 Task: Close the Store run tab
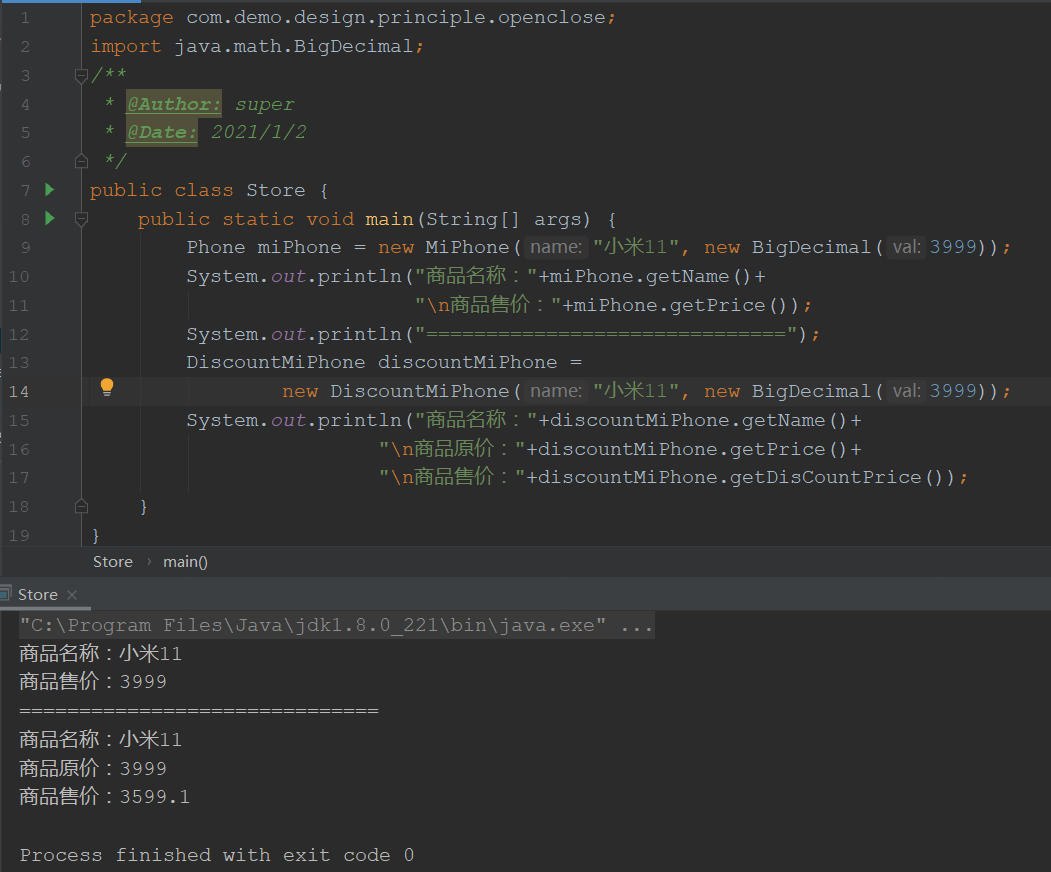click(x=72, y=595)
